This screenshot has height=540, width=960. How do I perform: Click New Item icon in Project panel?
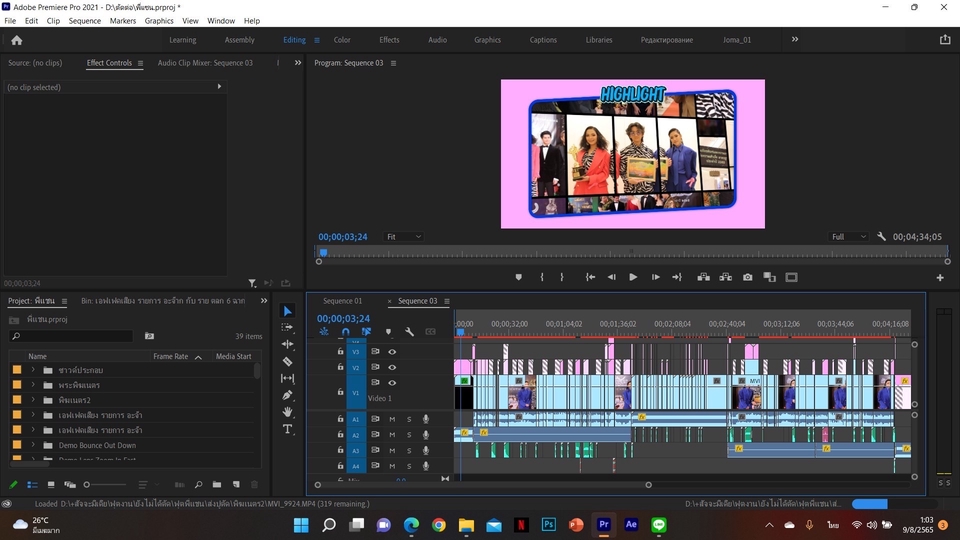coord(236,484)
